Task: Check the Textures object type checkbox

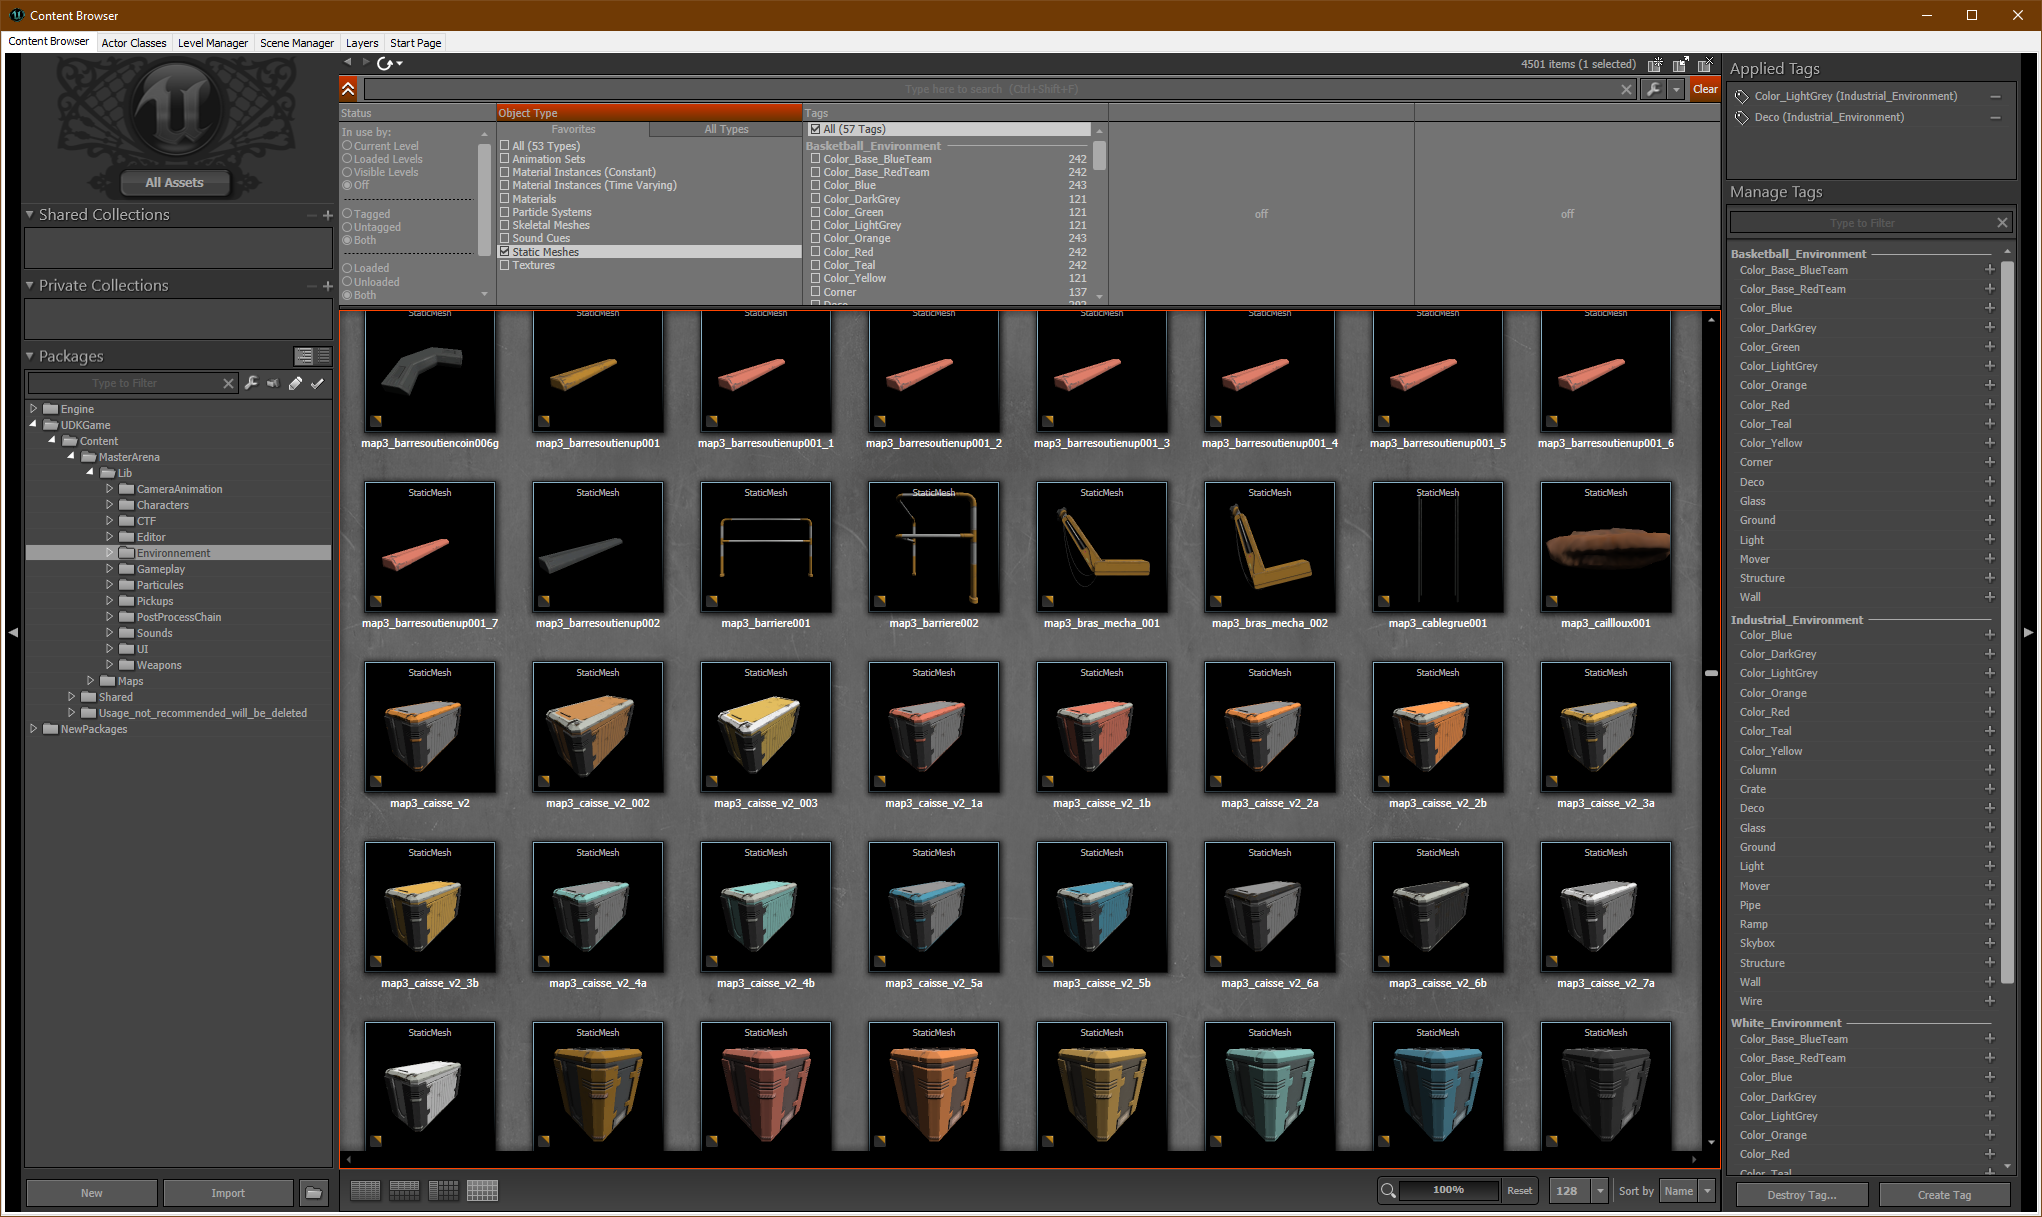Action: click(505, 265)
